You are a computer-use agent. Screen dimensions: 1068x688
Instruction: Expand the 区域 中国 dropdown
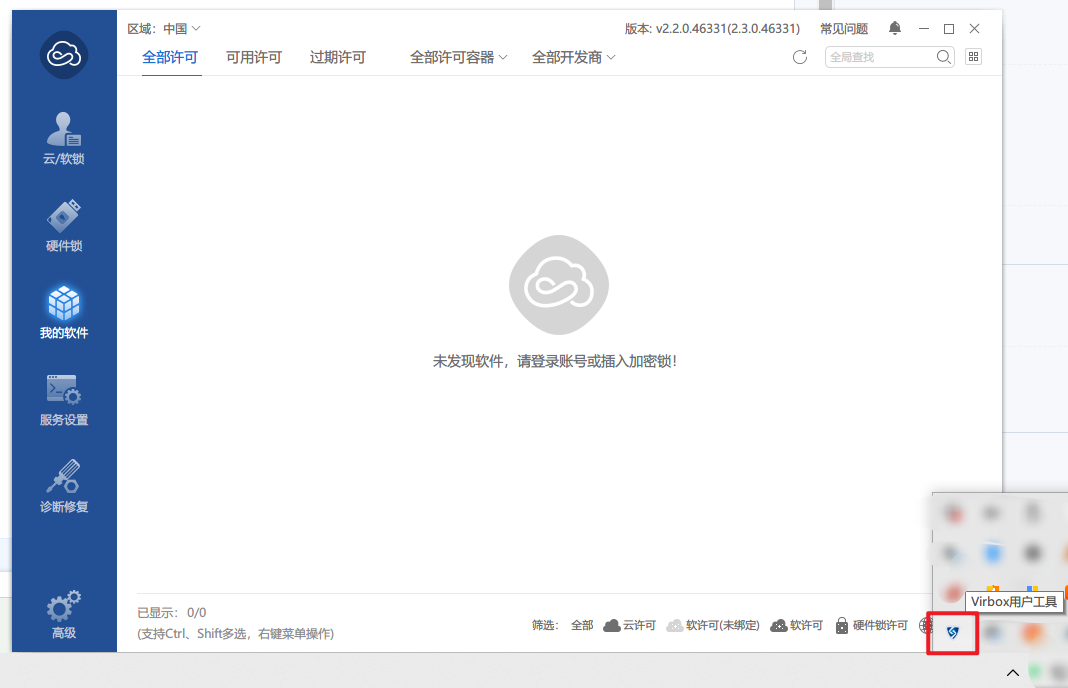tap(182, 29)
